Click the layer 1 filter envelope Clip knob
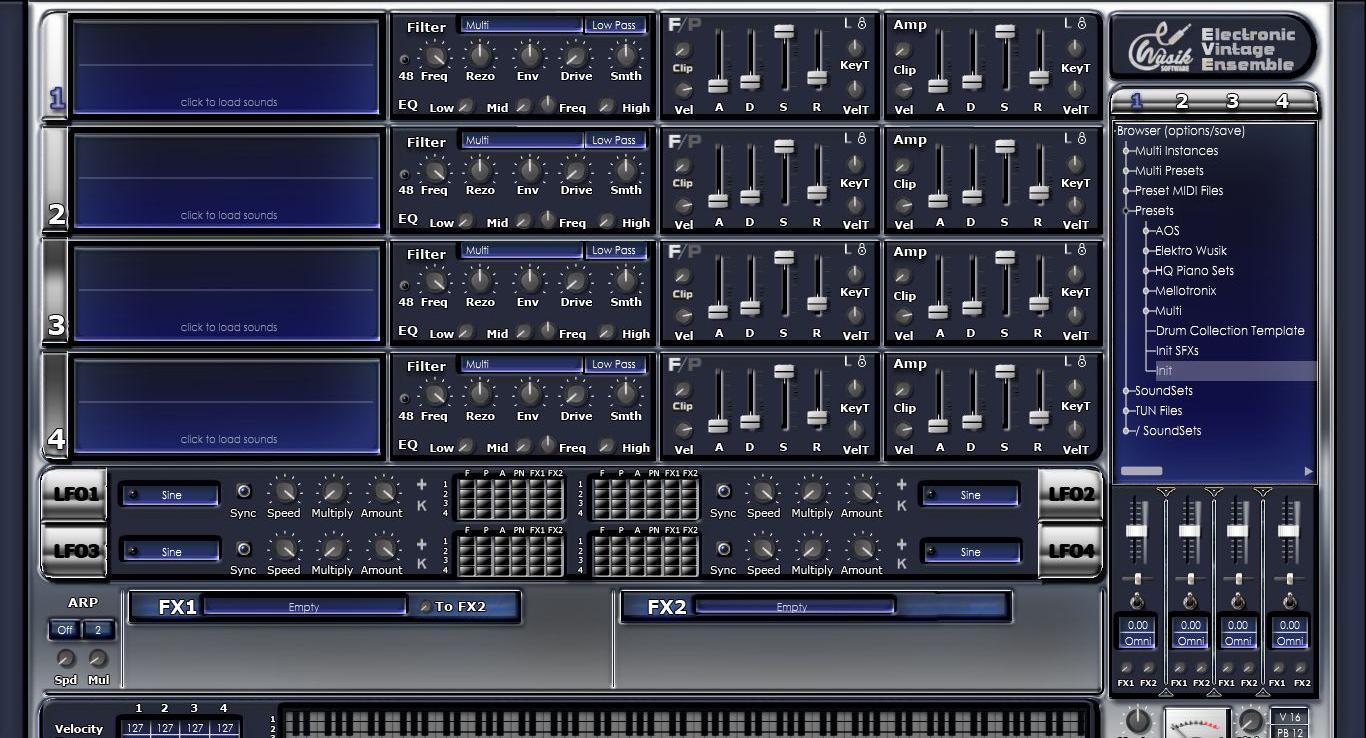 [x=683, y=50]
